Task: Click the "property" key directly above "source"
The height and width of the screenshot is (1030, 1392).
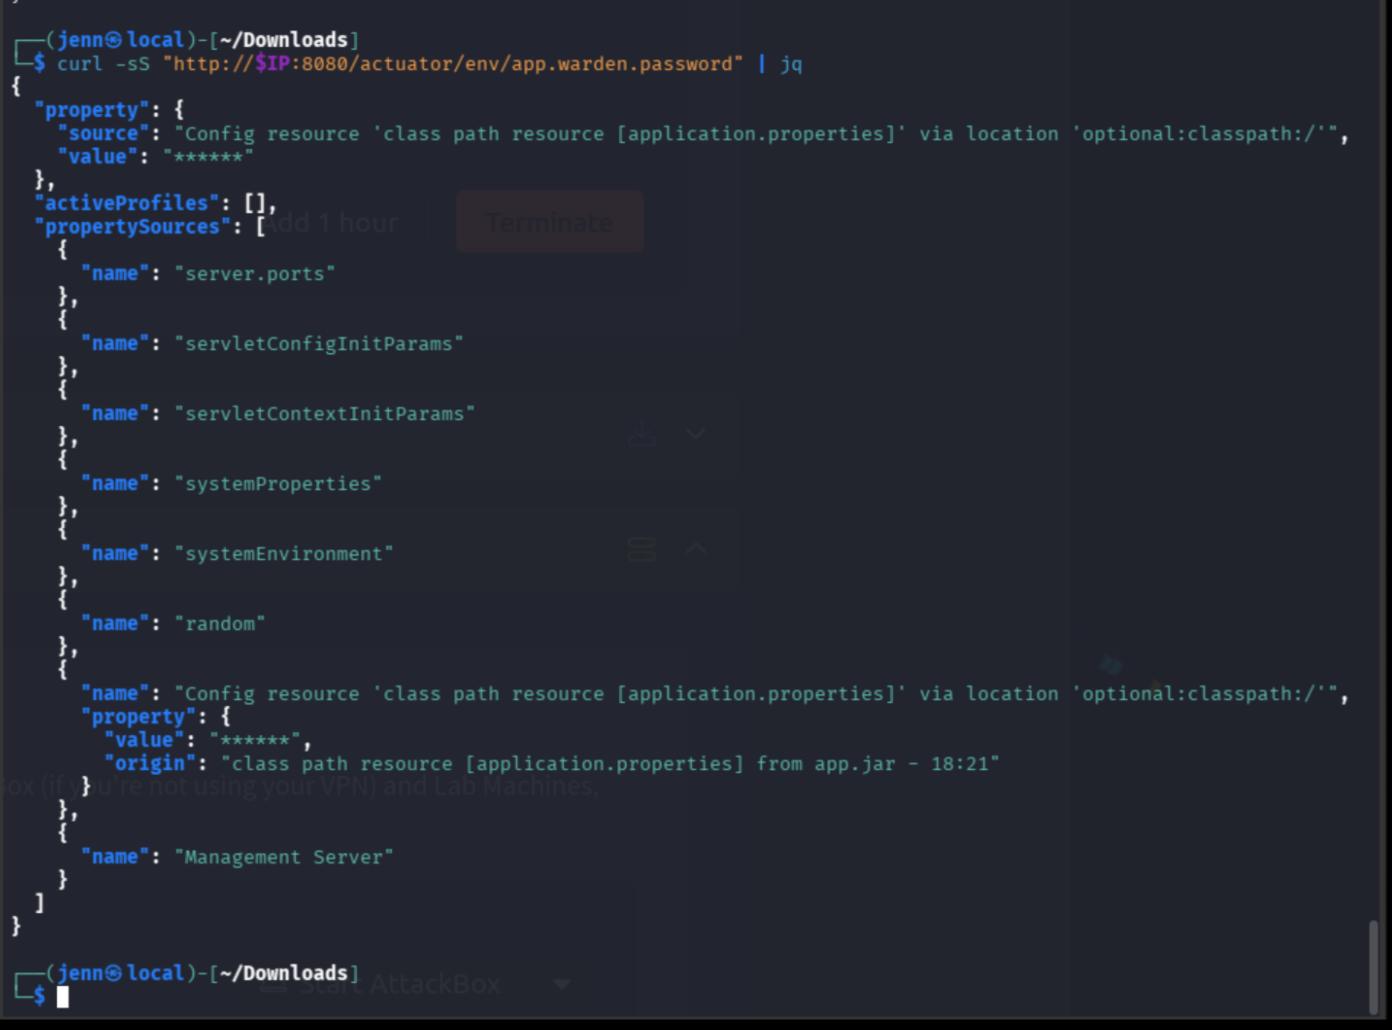Action: pyautogui.click(x=91, y=110)
